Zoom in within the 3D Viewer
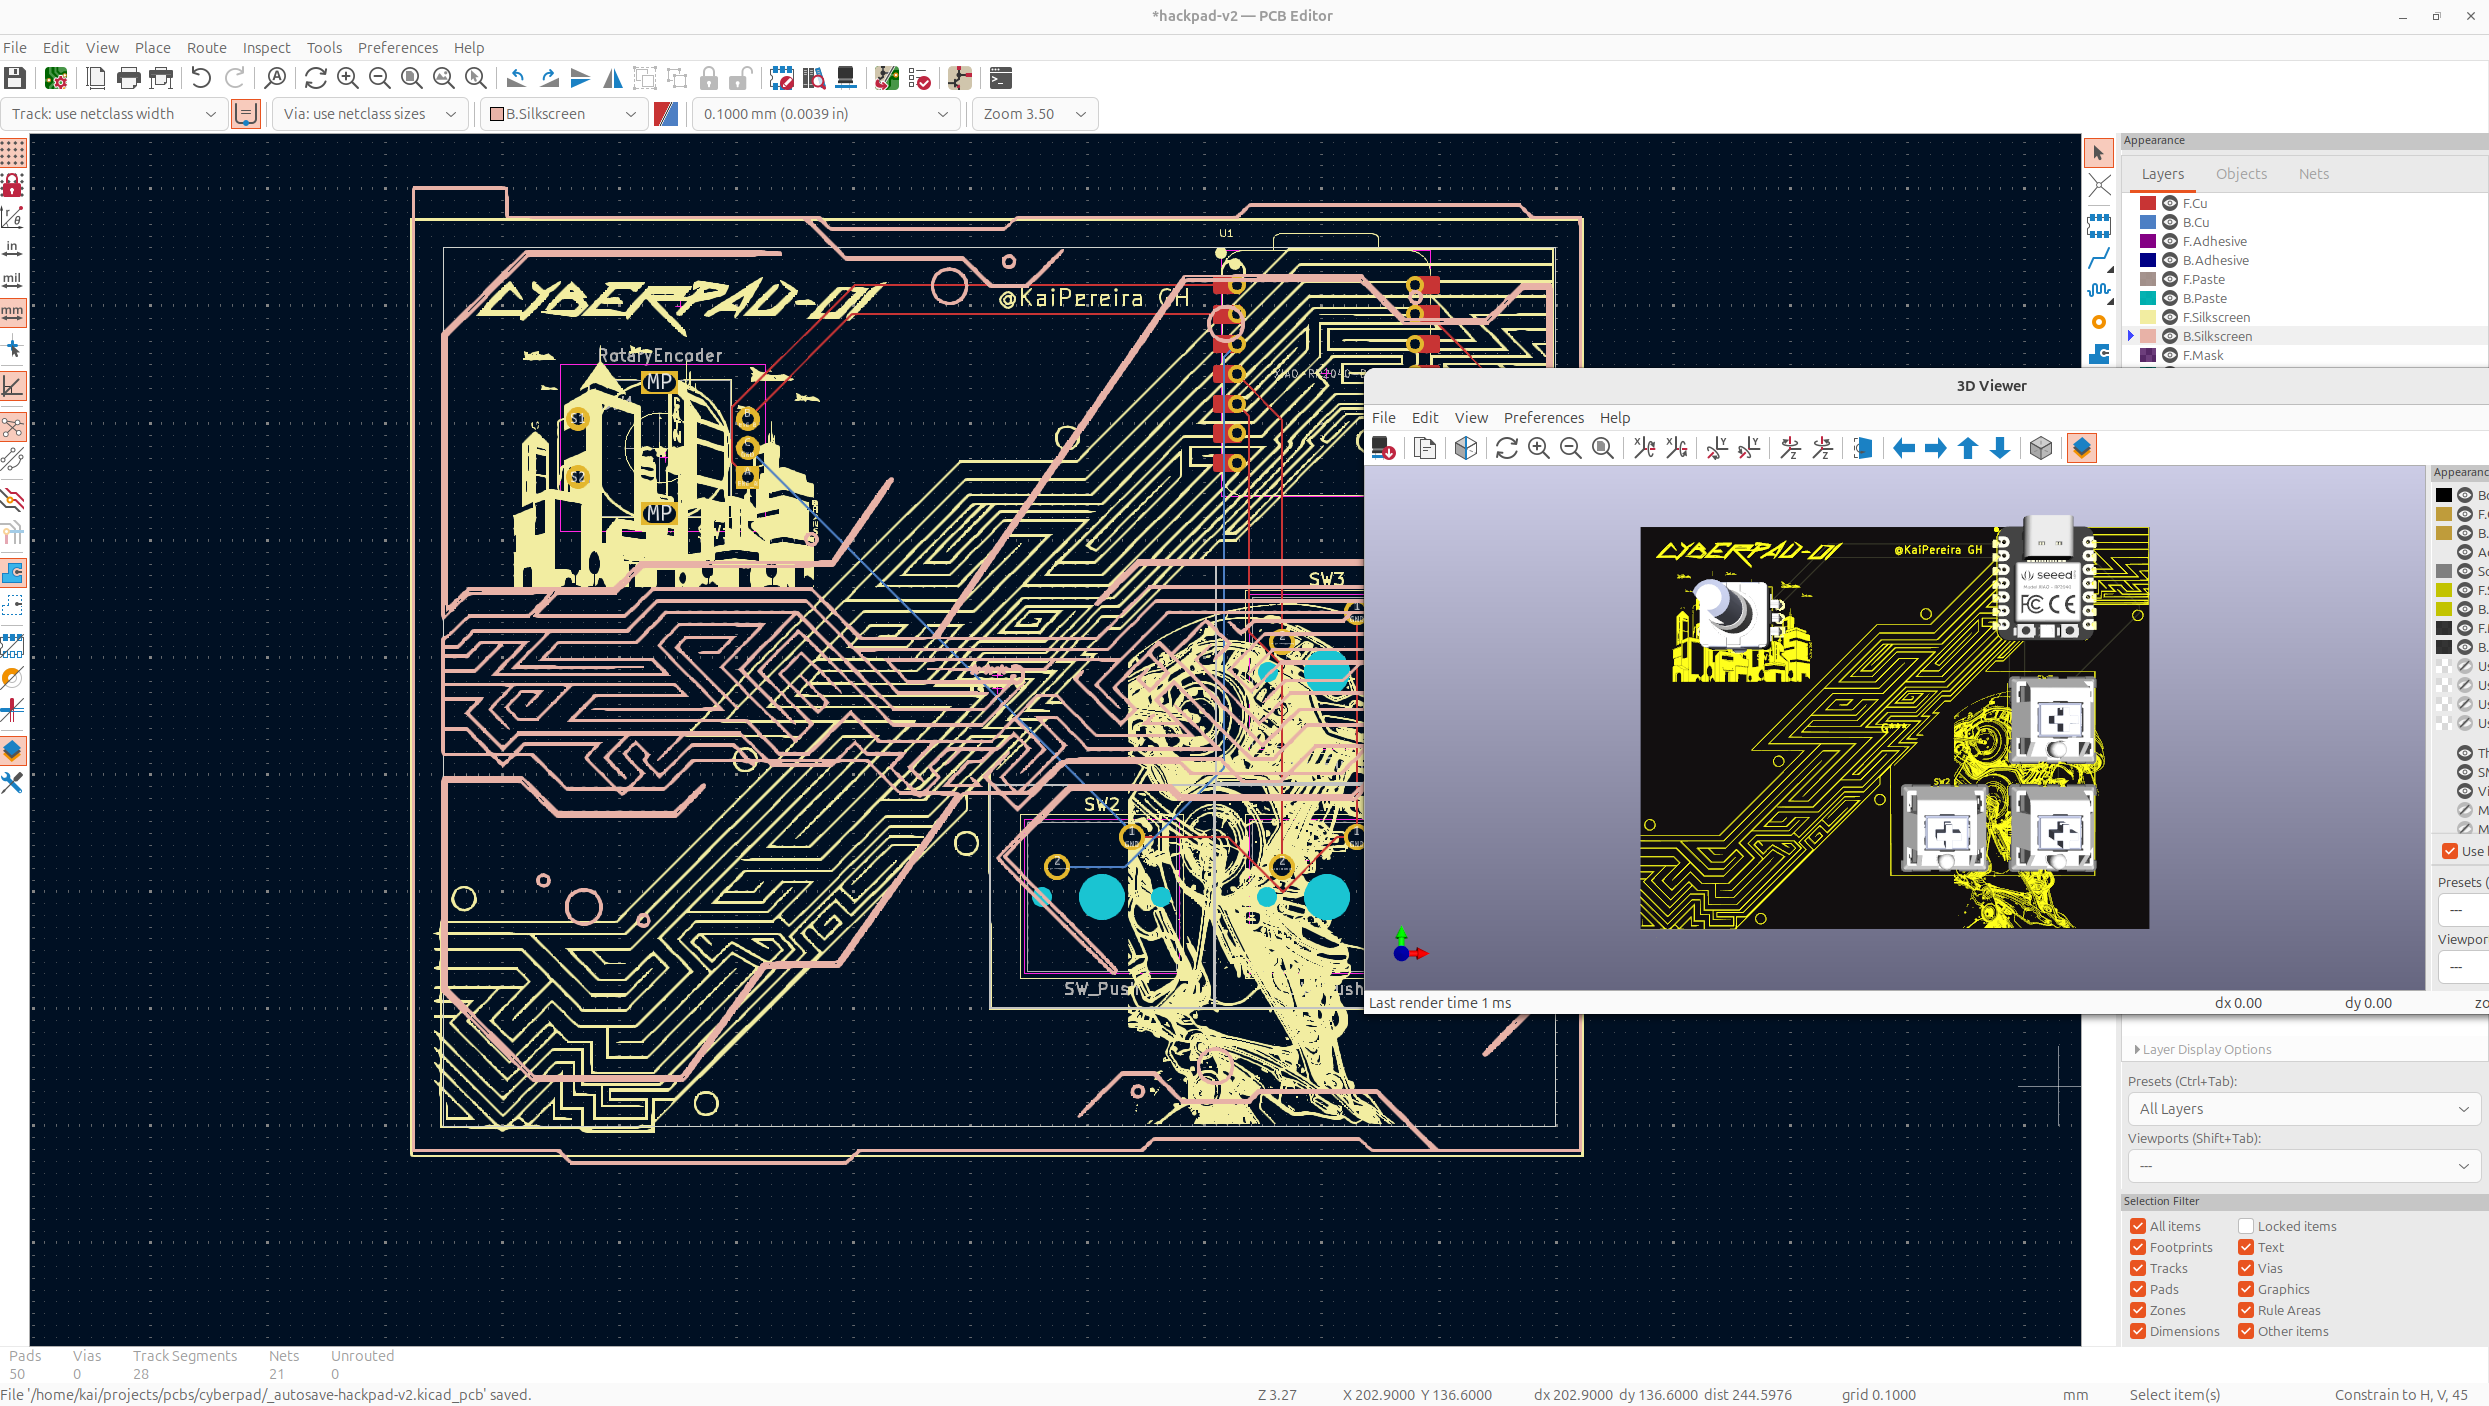Screen dimensions: 2489x1406 tap(1539, 448)
